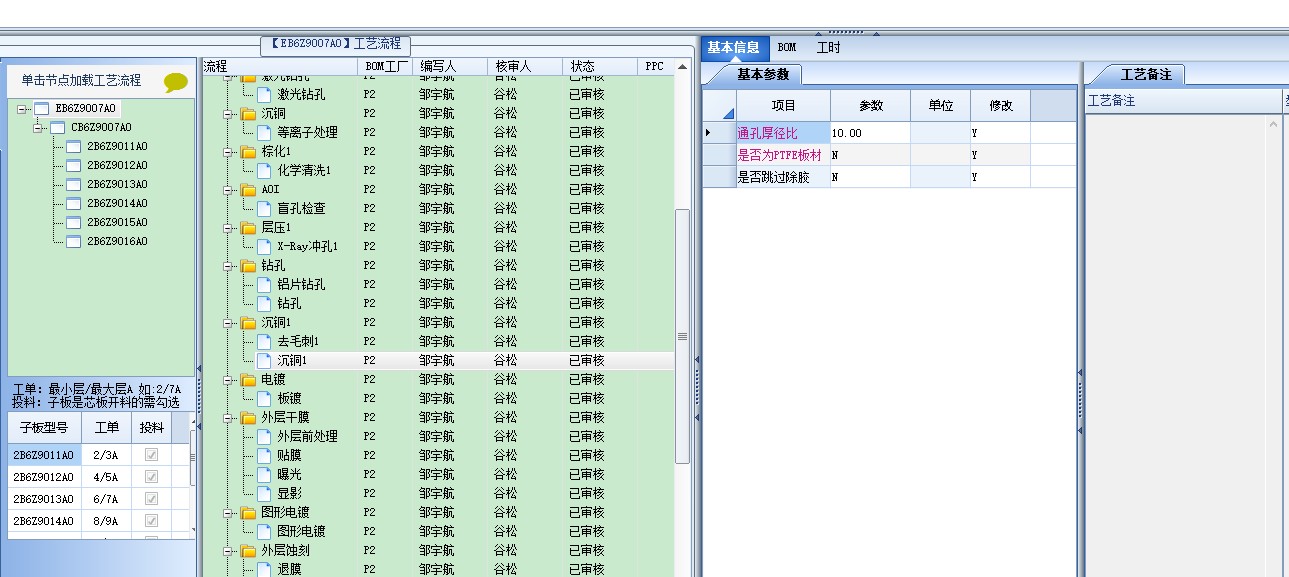The height and width of the screenshot is (577, 1289).
Task: Click folder icon of AOI group
Action: [248, 189]
